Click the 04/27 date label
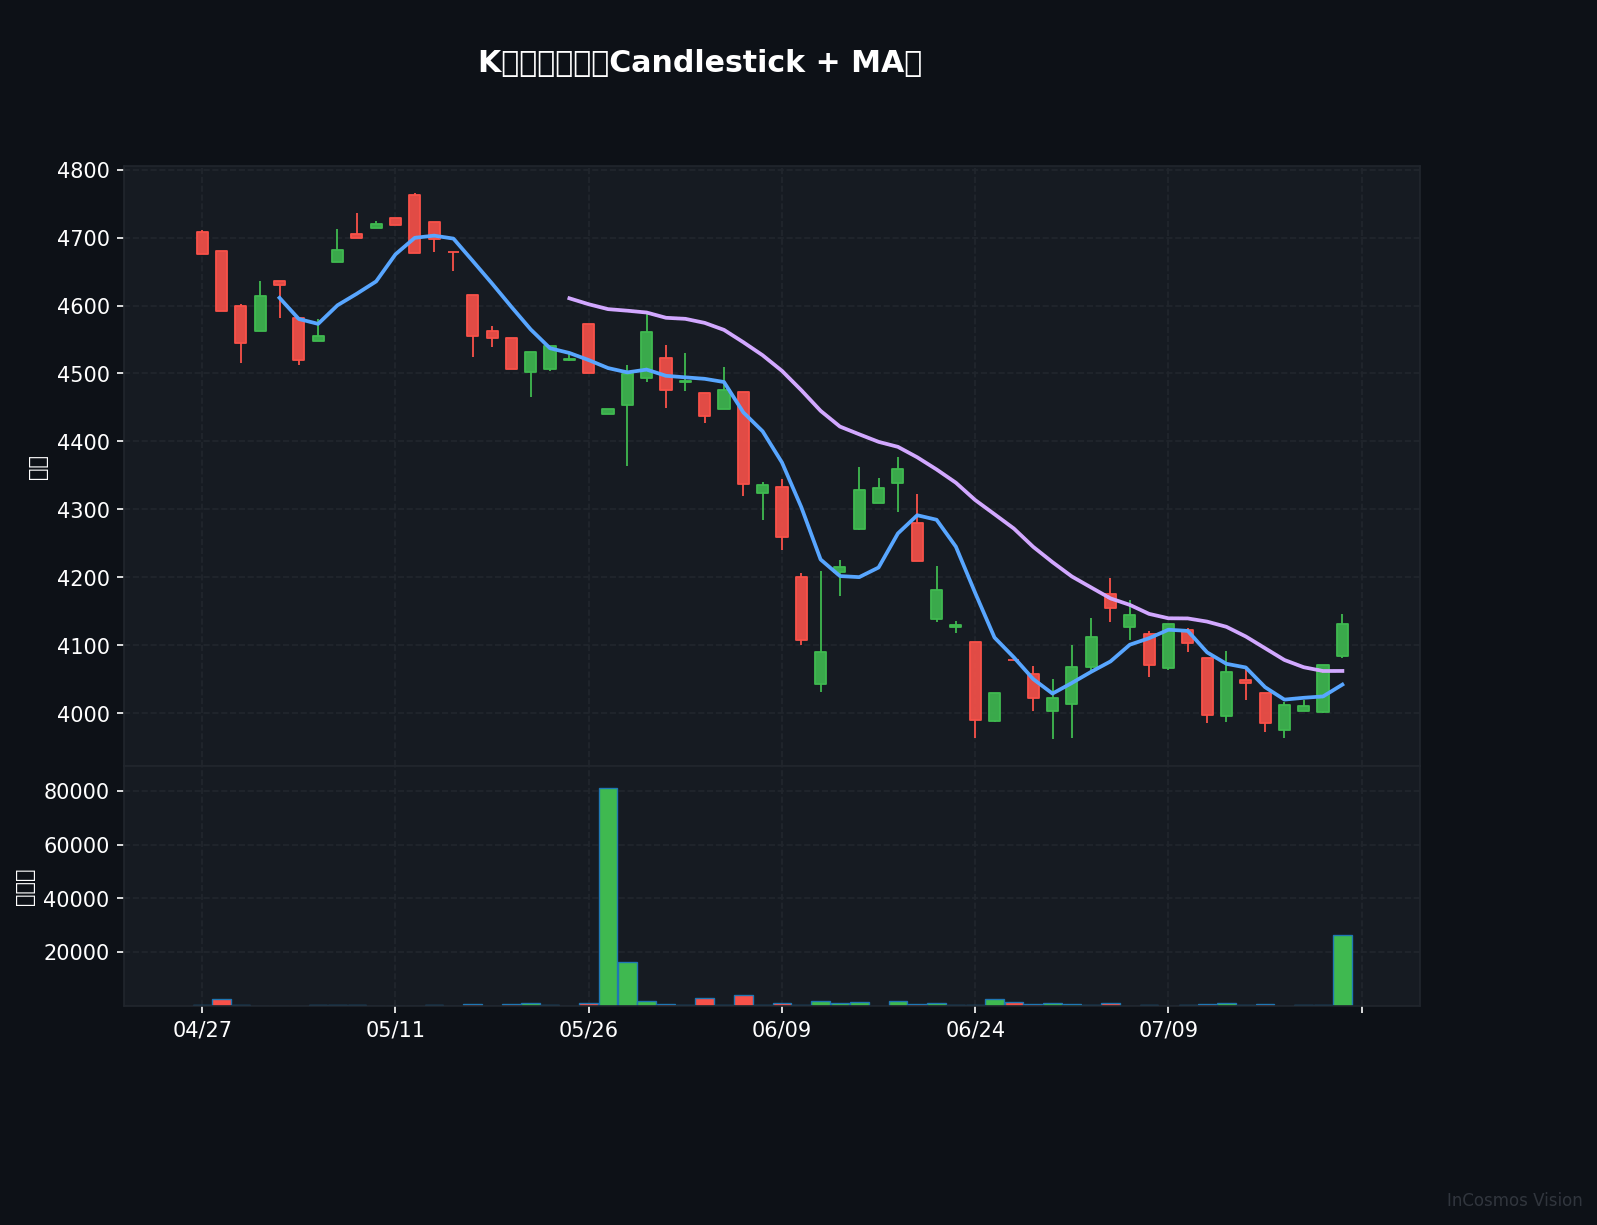 click(x=202, y=1030)
